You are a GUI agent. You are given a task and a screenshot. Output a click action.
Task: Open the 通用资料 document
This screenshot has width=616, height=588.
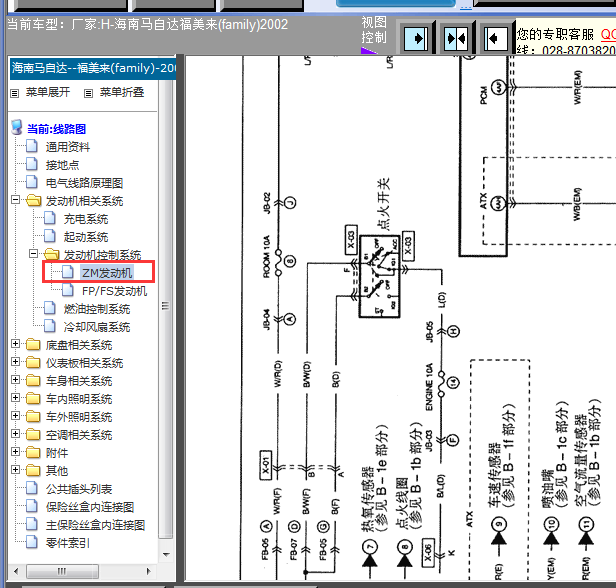click(x=68, y=147)
